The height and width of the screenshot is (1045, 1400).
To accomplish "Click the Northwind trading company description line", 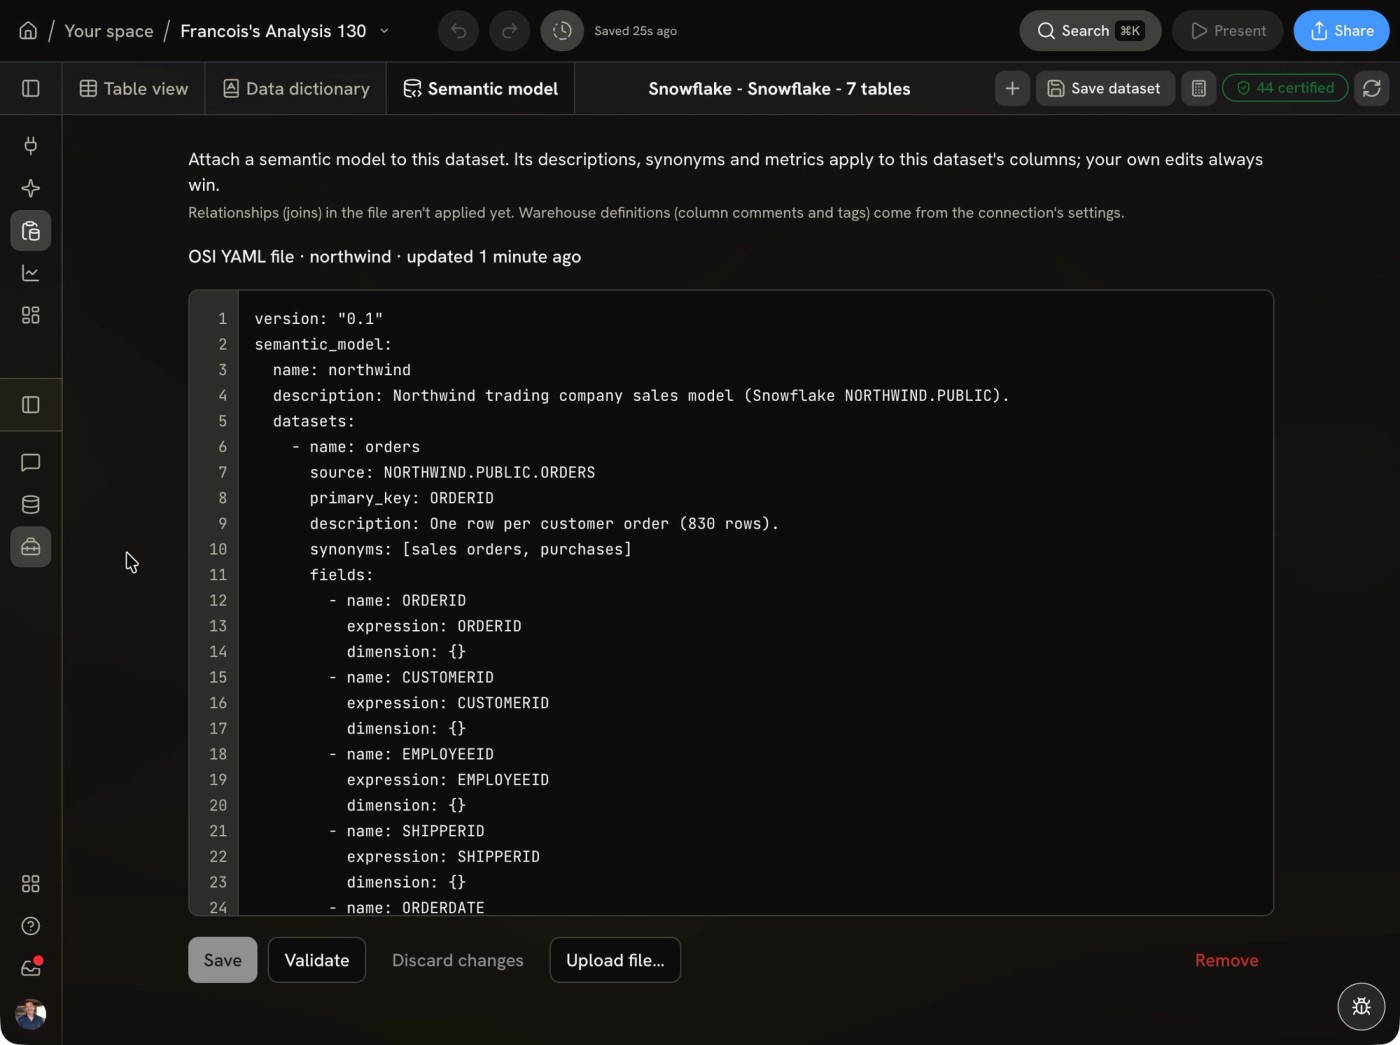I will (x=641, y=396).
